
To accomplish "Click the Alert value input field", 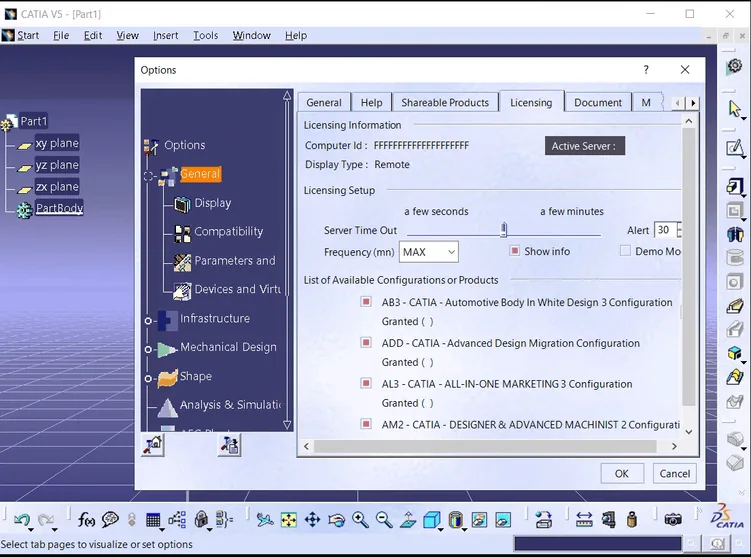I will (666, 230).
